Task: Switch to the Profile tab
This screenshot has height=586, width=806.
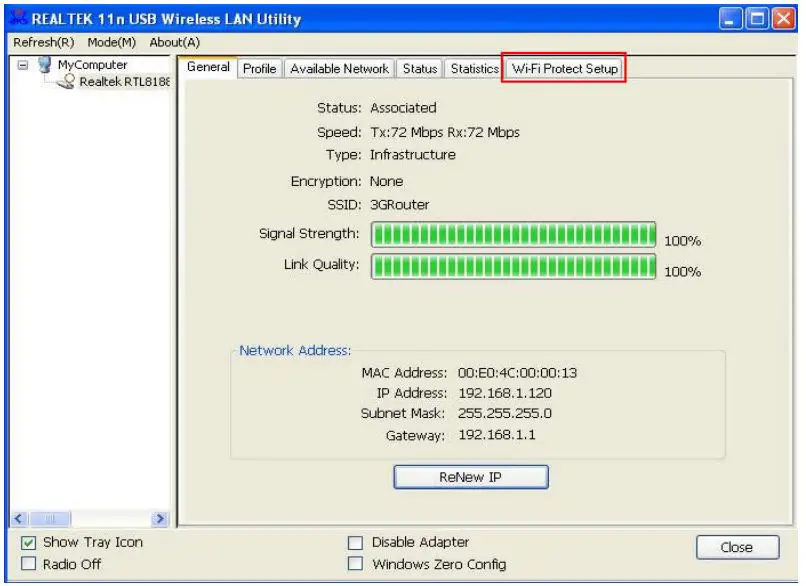Action: (260, 68)
